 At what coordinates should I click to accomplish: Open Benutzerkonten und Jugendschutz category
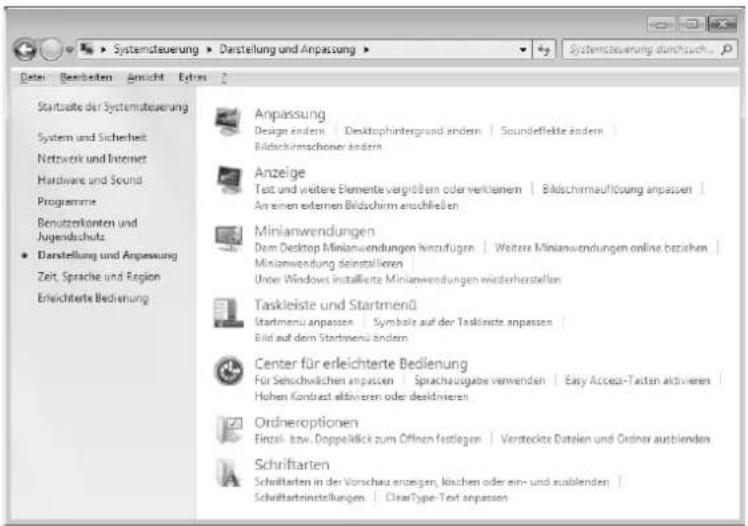point(87,229)
